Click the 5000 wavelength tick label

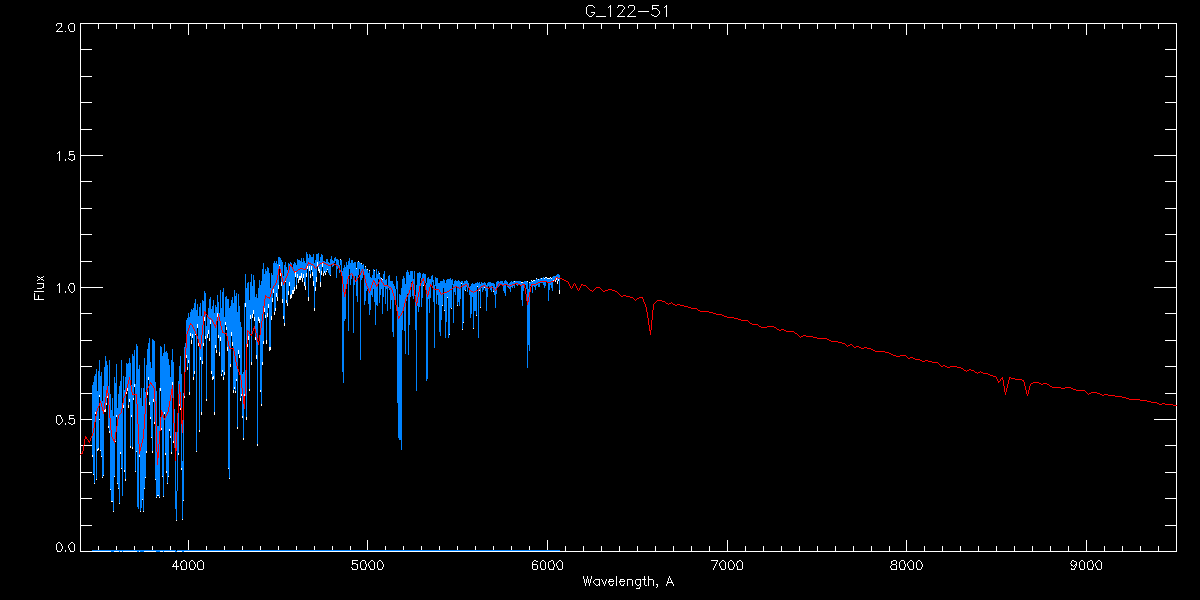(367, 564)
